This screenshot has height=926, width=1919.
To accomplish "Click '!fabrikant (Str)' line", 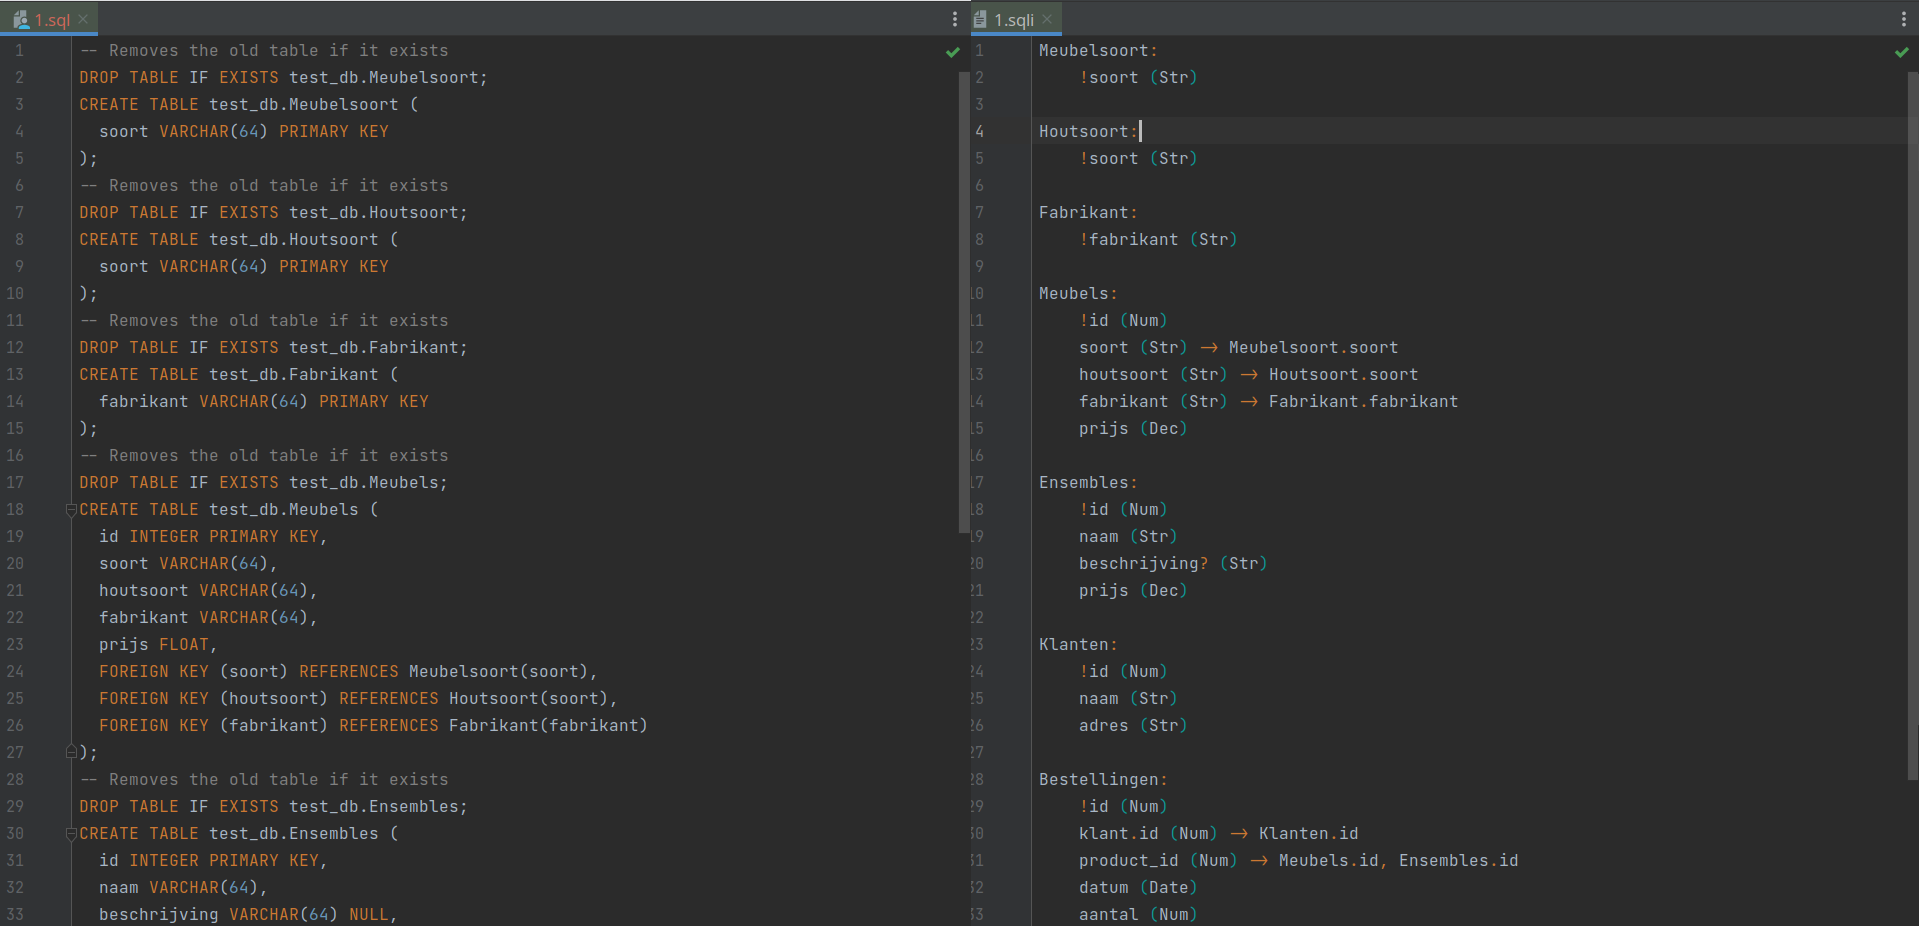I will click(x=1158, y=239).
